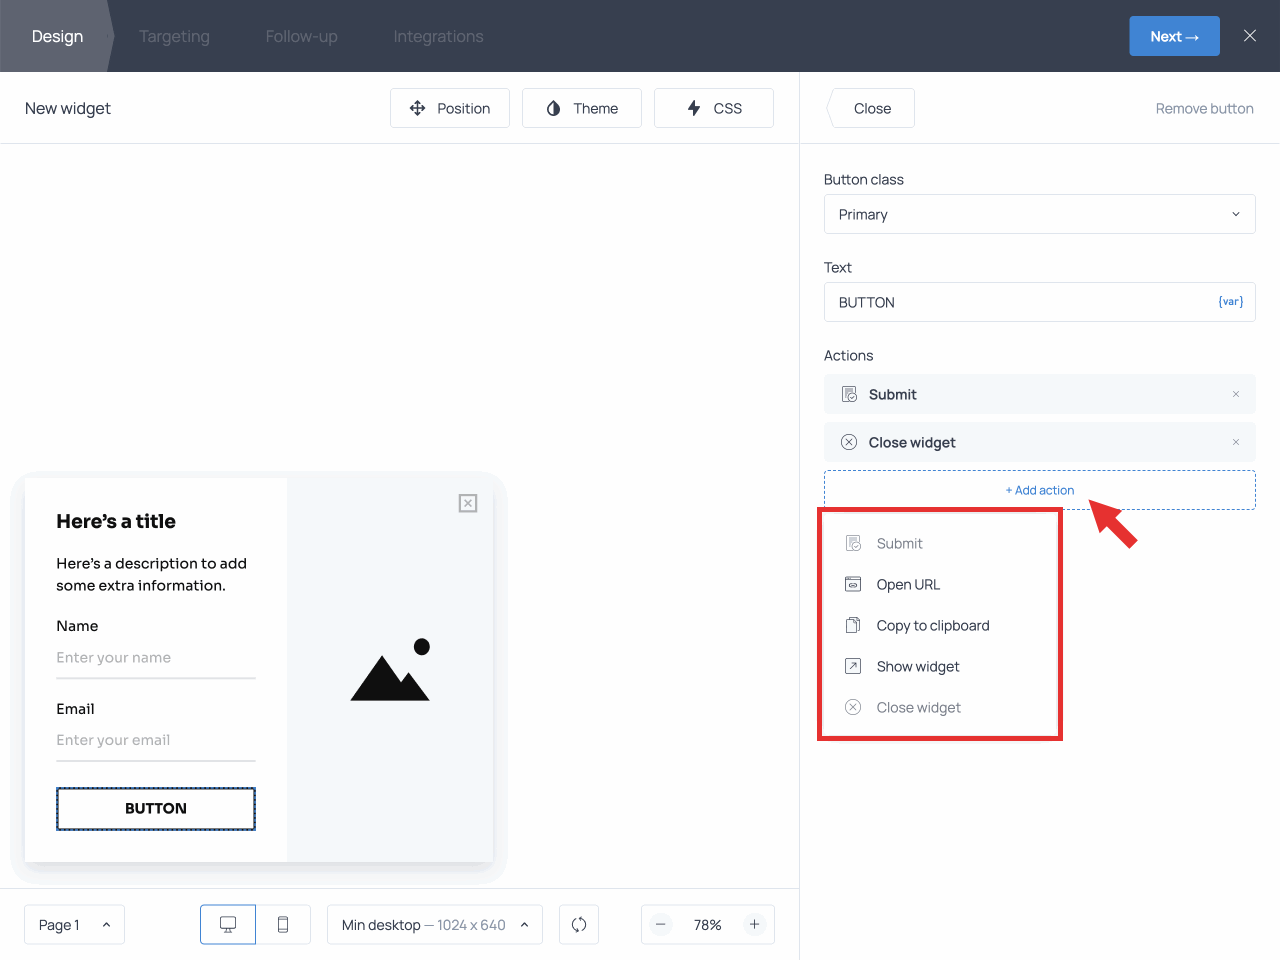Choose Copy to clipboard from action menu
The image size is (1280, 960).
(932, 626)
